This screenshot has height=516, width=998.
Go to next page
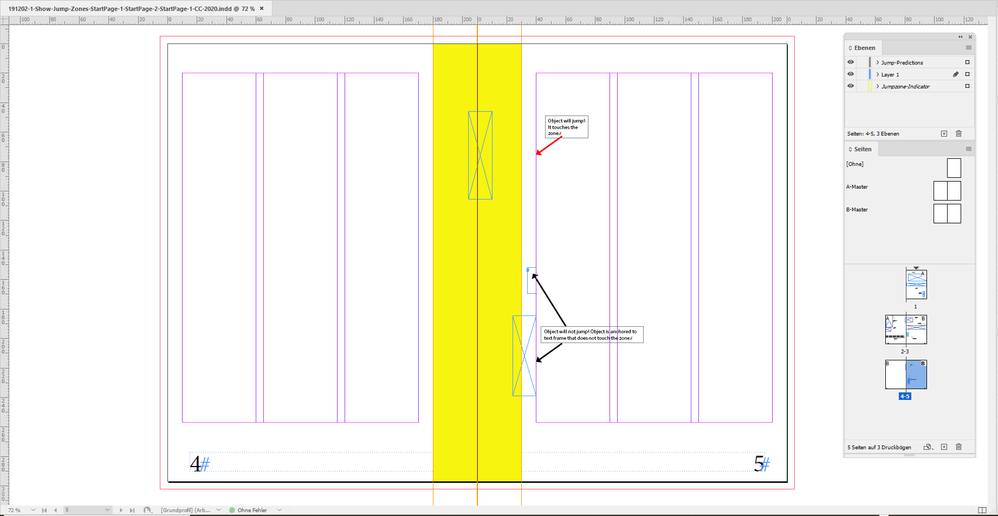click(x=123, y=510)
